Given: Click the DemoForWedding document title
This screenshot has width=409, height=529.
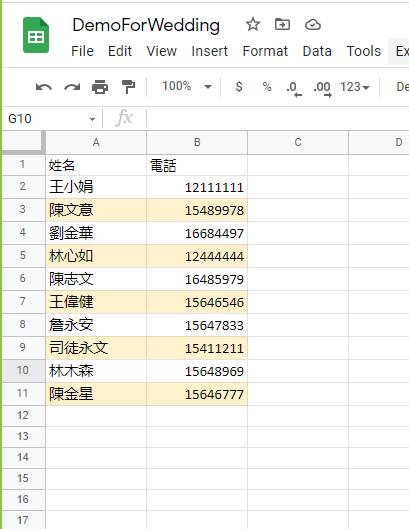Looking at the screenshot, I should tap(146, 25).
